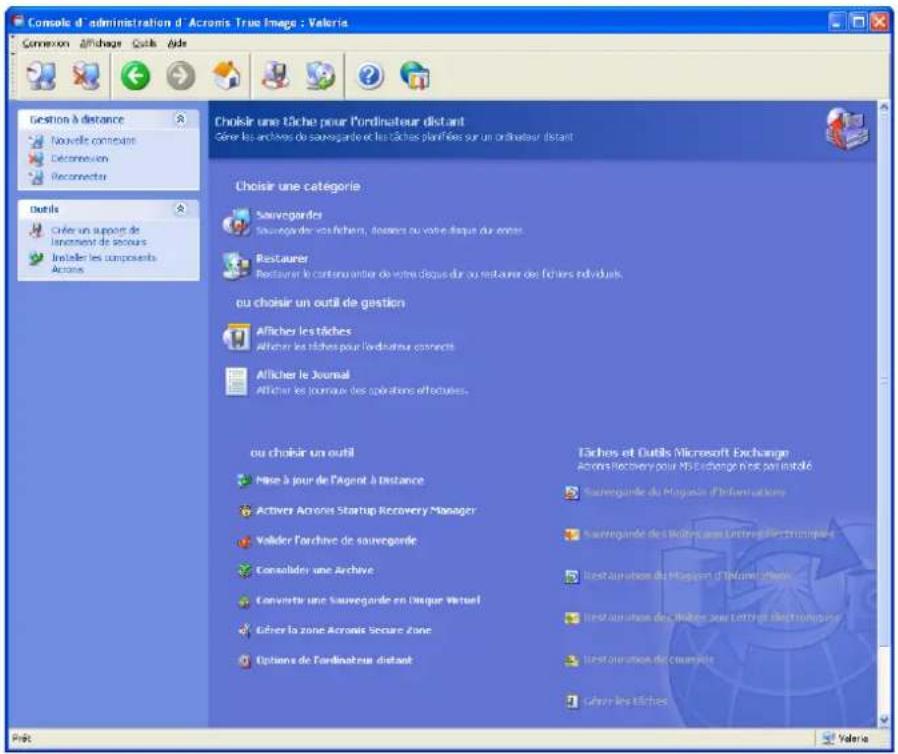Click the main pane scrollbar down arrow
This screenshot has width=898, height=754.
coord(884,720)
